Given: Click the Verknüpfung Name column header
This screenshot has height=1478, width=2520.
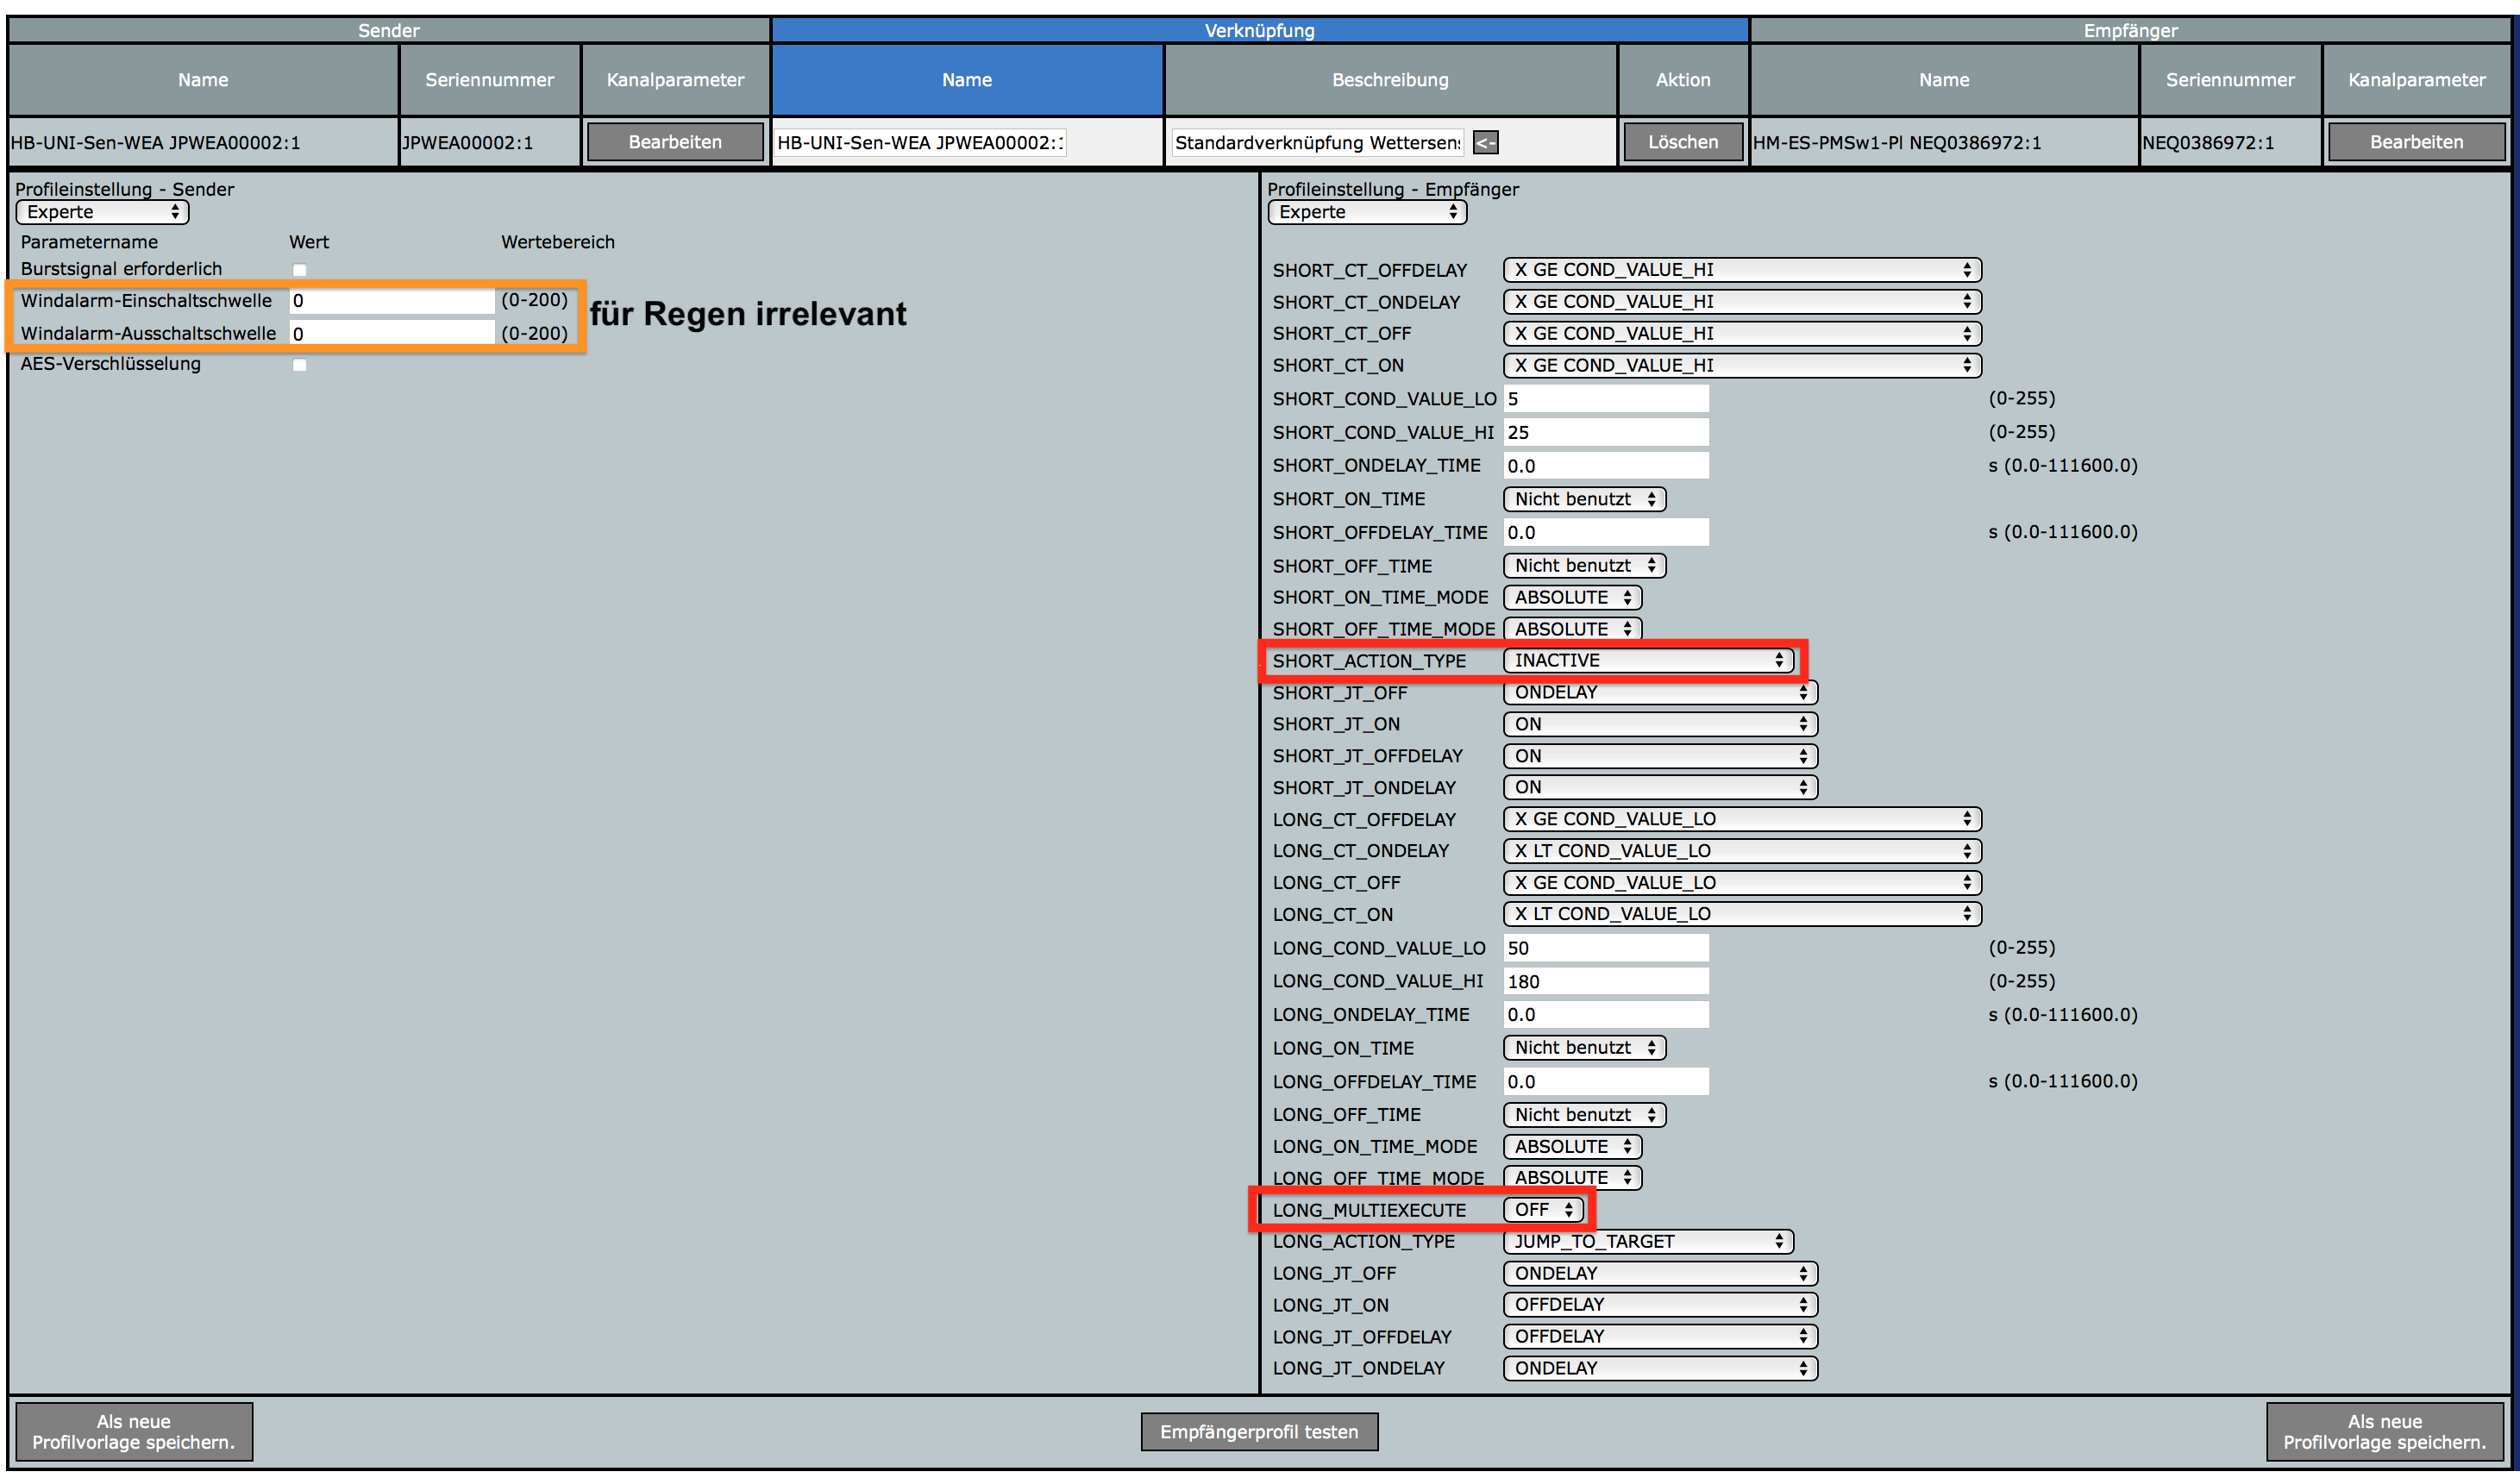Looking at the screenshot, I should pos(966,80).
